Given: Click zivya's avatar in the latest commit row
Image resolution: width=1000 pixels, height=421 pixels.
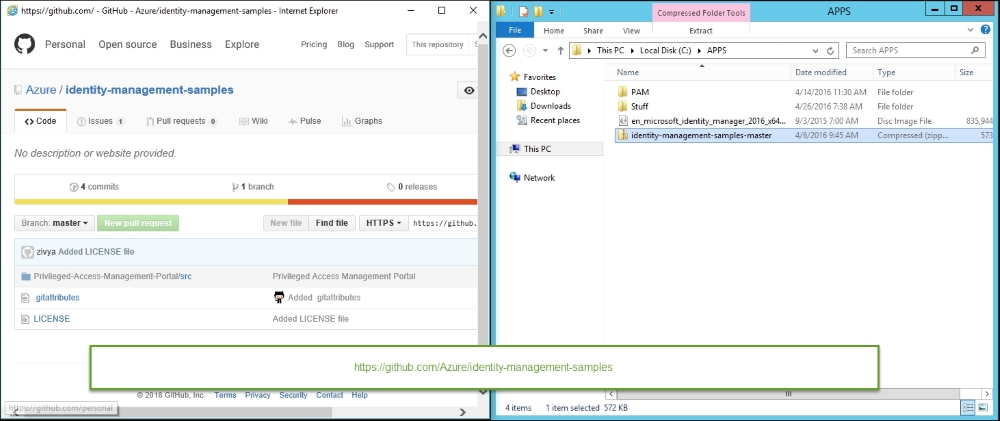Looking at the screenshot, I should (x=27, y=252).
